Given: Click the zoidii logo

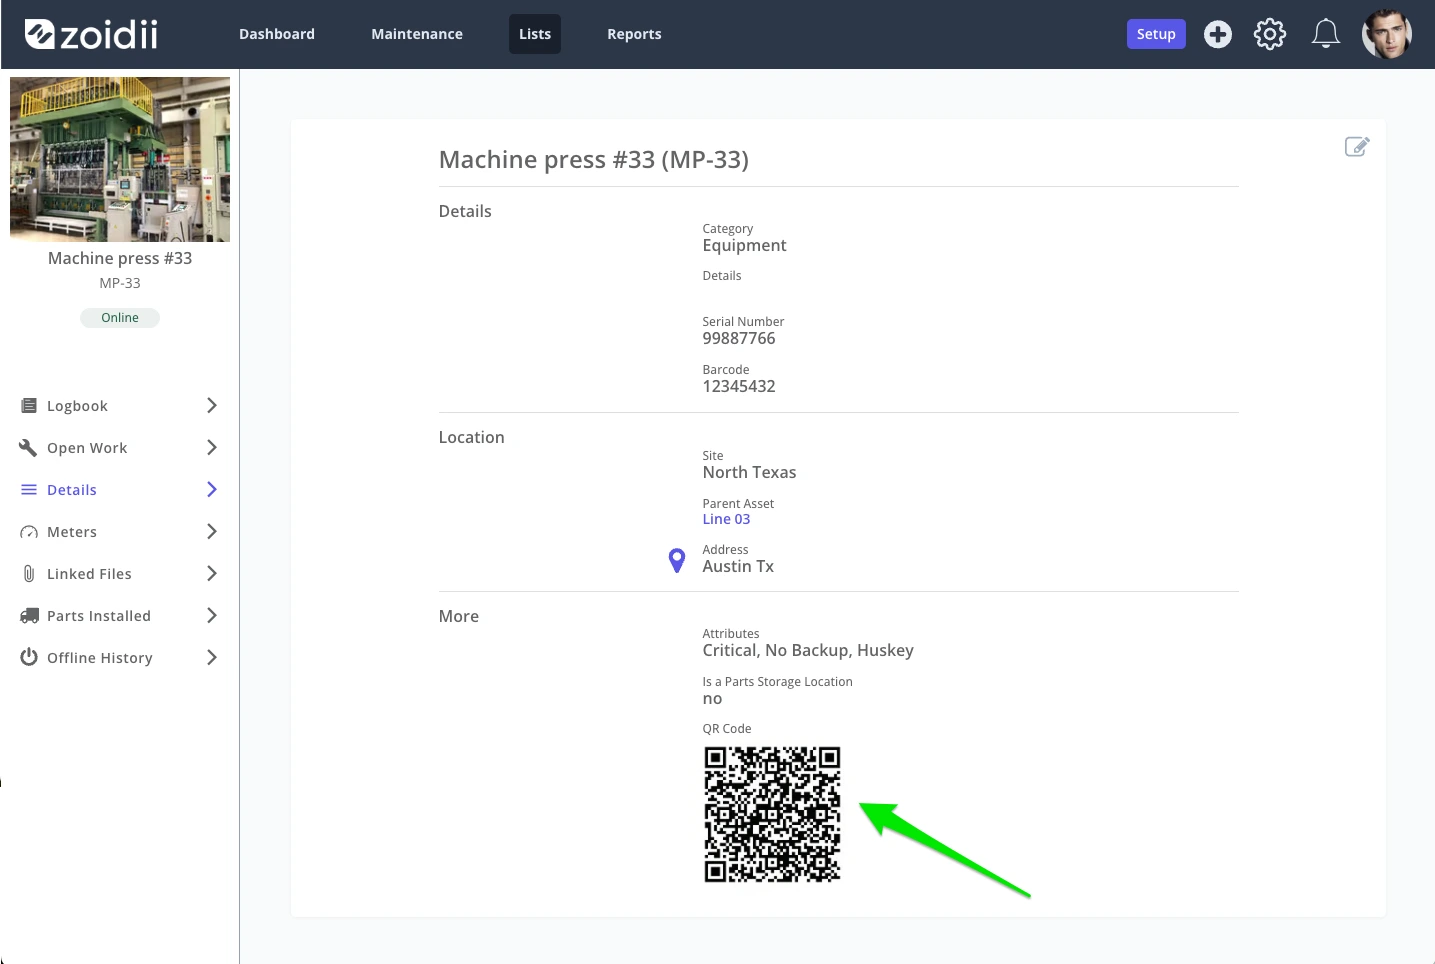Looking at the screenshot, I should click(x=91, y=34).
